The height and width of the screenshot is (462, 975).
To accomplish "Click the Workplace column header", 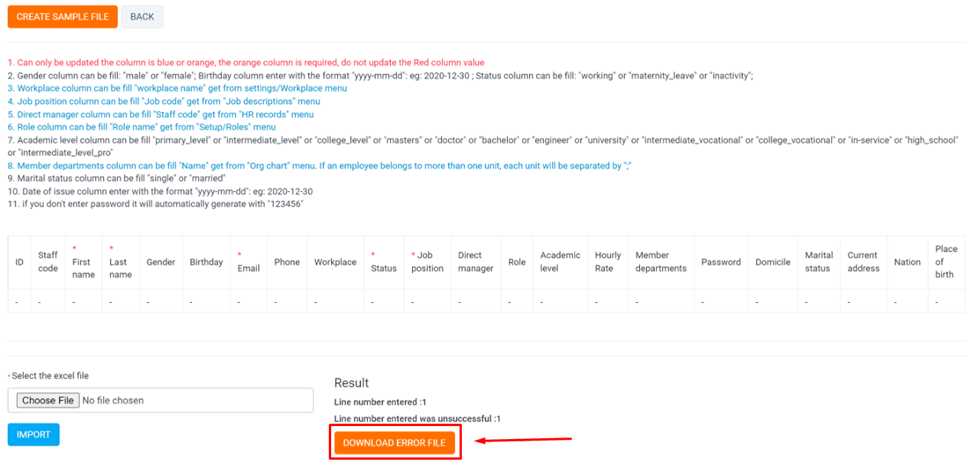I will click(x=335, y=262).
